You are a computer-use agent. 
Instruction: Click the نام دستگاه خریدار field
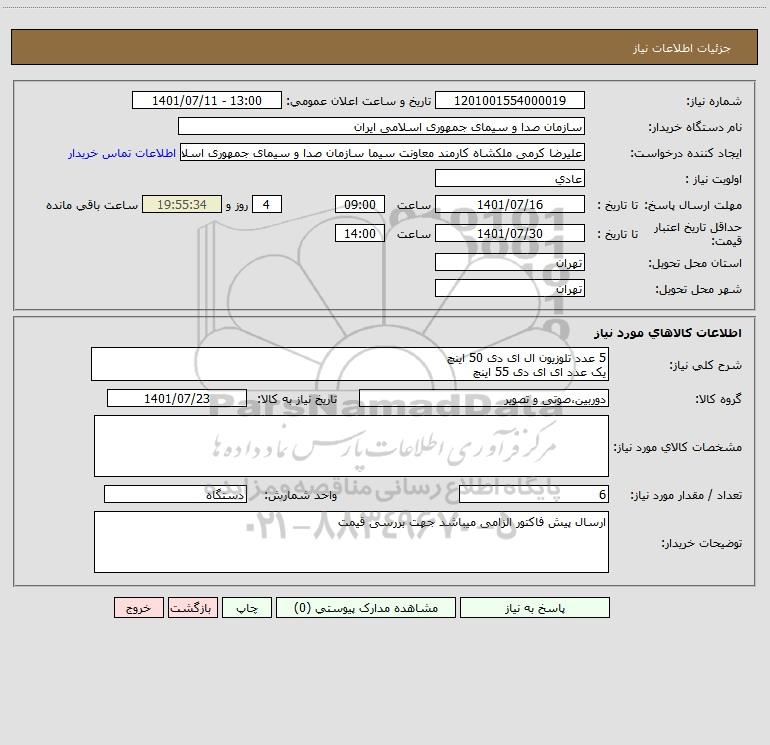point(381,127)
